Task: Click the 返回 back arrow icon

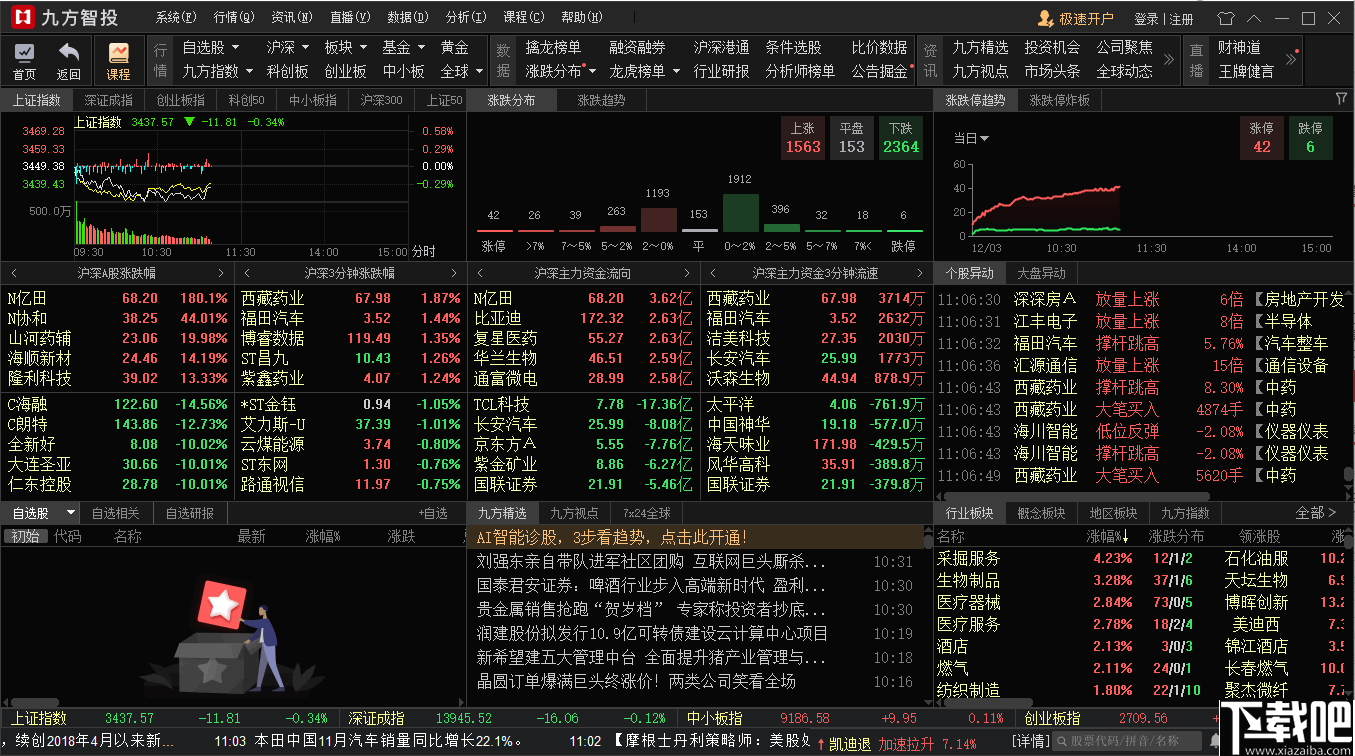Action: pyautogui.click(x=69, y=52)
